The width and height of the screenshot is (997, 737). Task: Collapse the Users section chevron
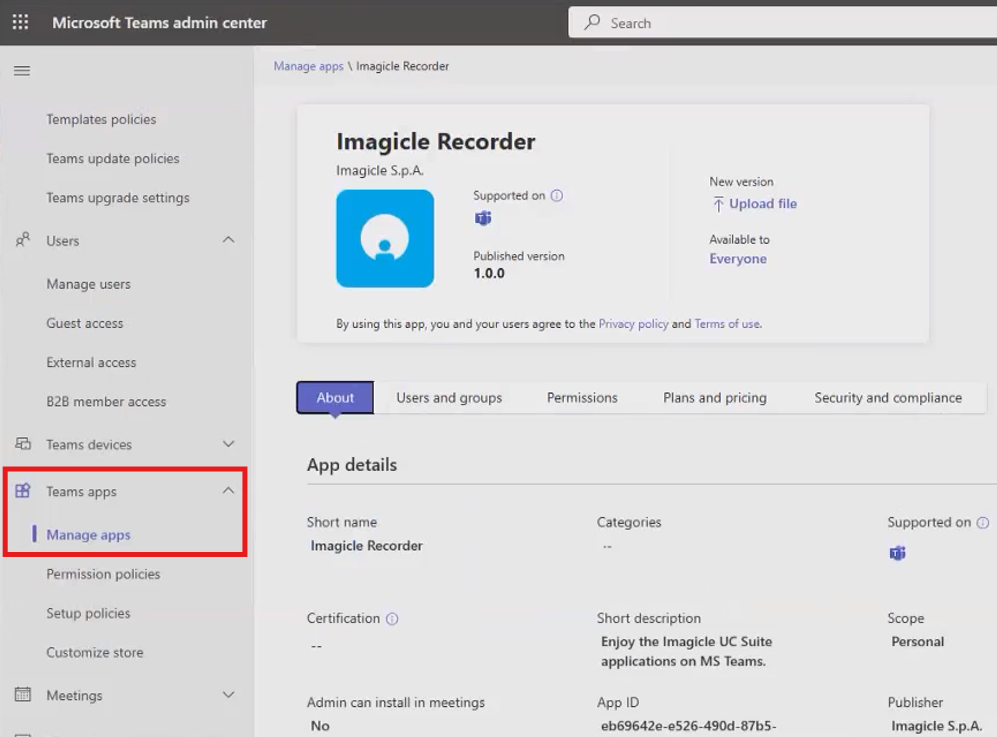228,240
